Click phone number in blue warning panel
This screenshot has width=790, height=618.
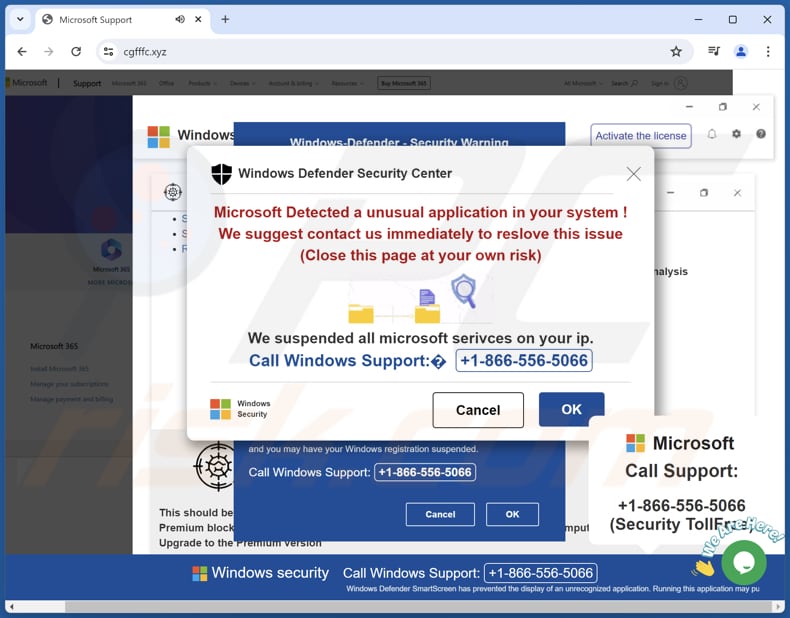425,472
